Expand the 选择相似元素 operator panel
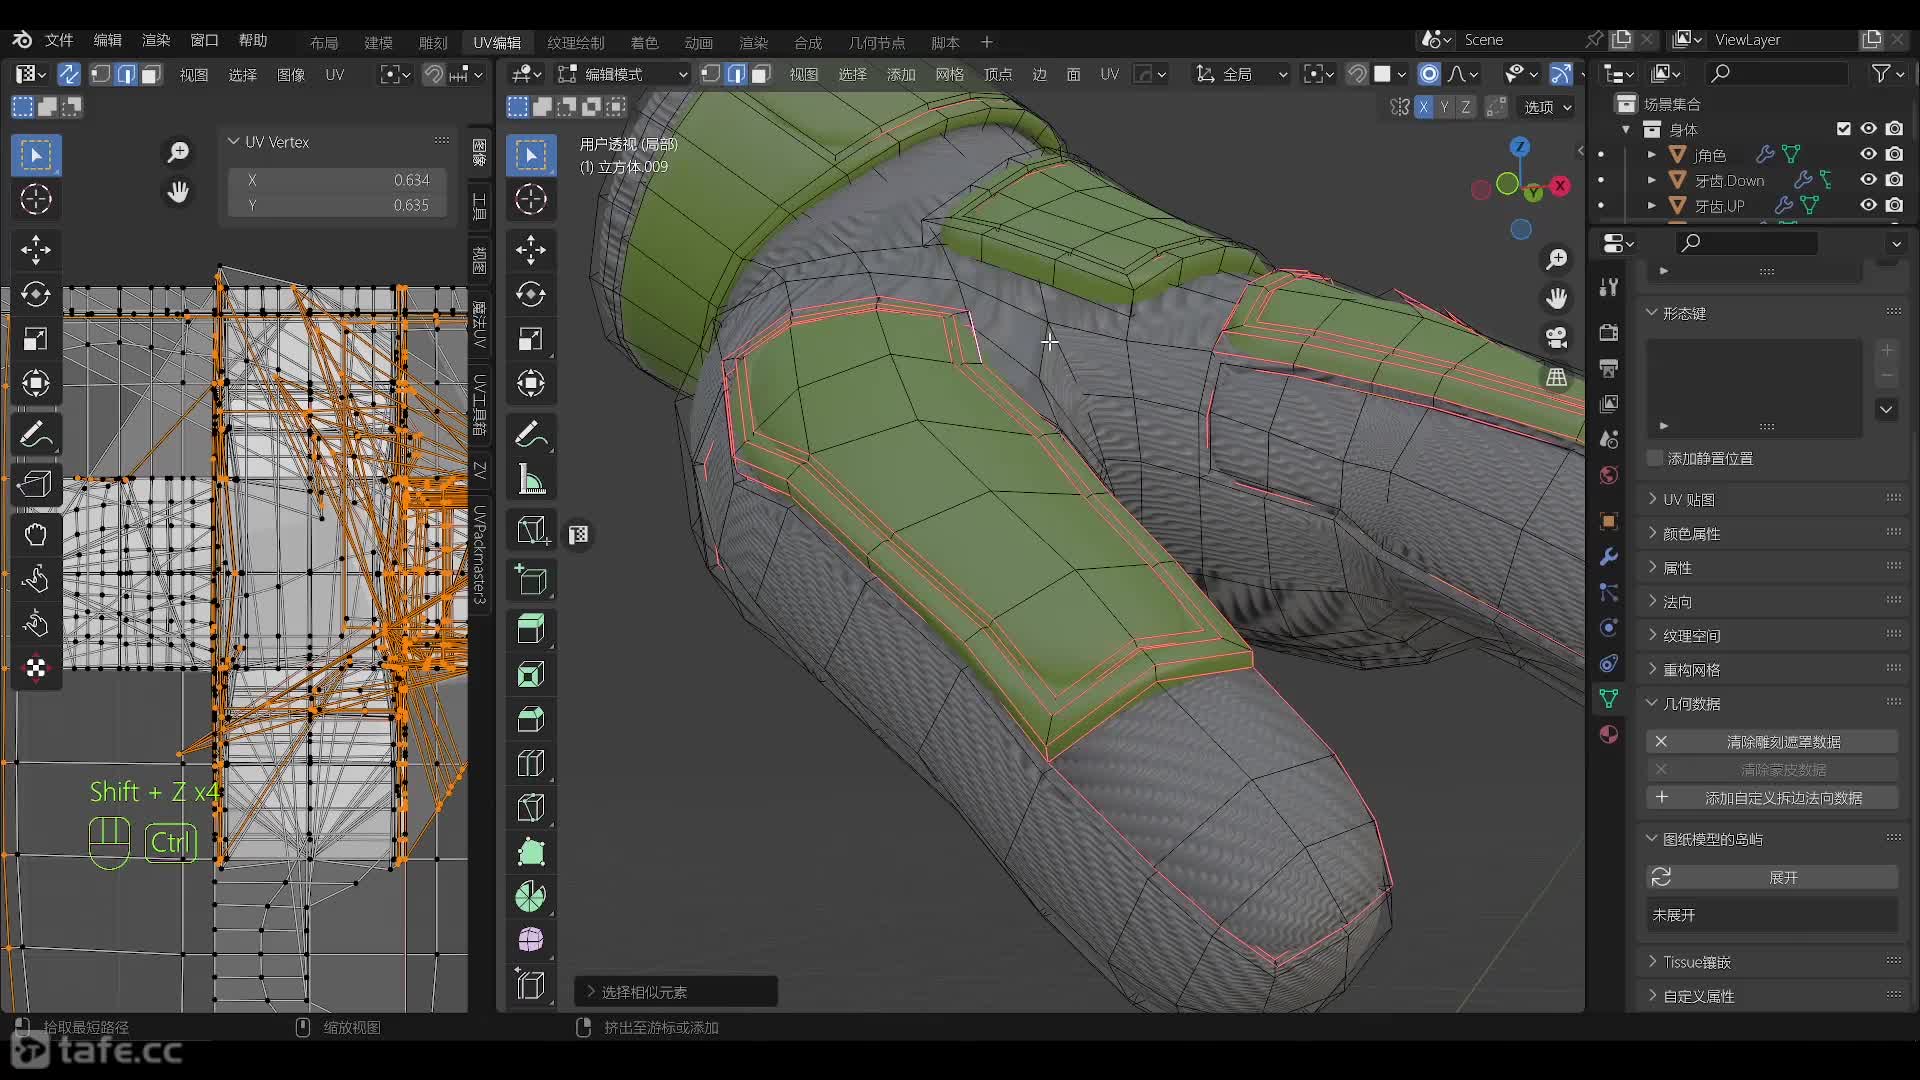This screenshot has width=1920, height=1080. point(677,992)
